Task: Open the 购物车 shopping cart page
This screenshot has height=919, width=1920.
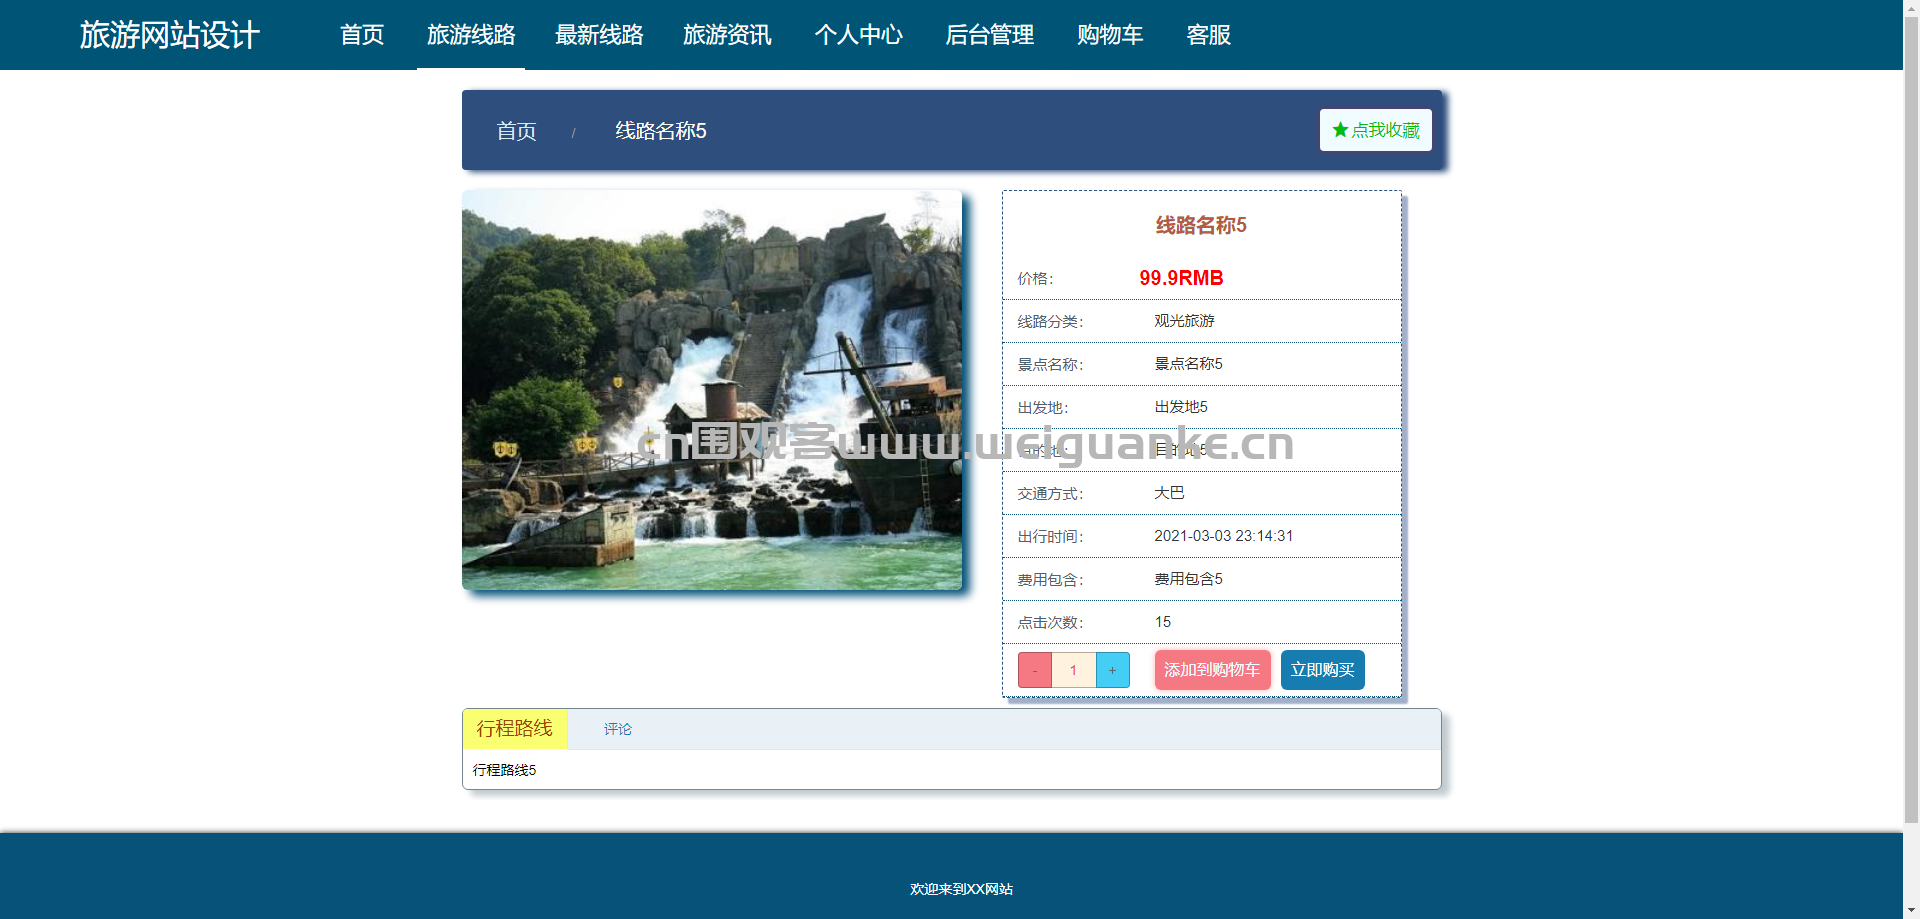Action: coord(1110,35)
